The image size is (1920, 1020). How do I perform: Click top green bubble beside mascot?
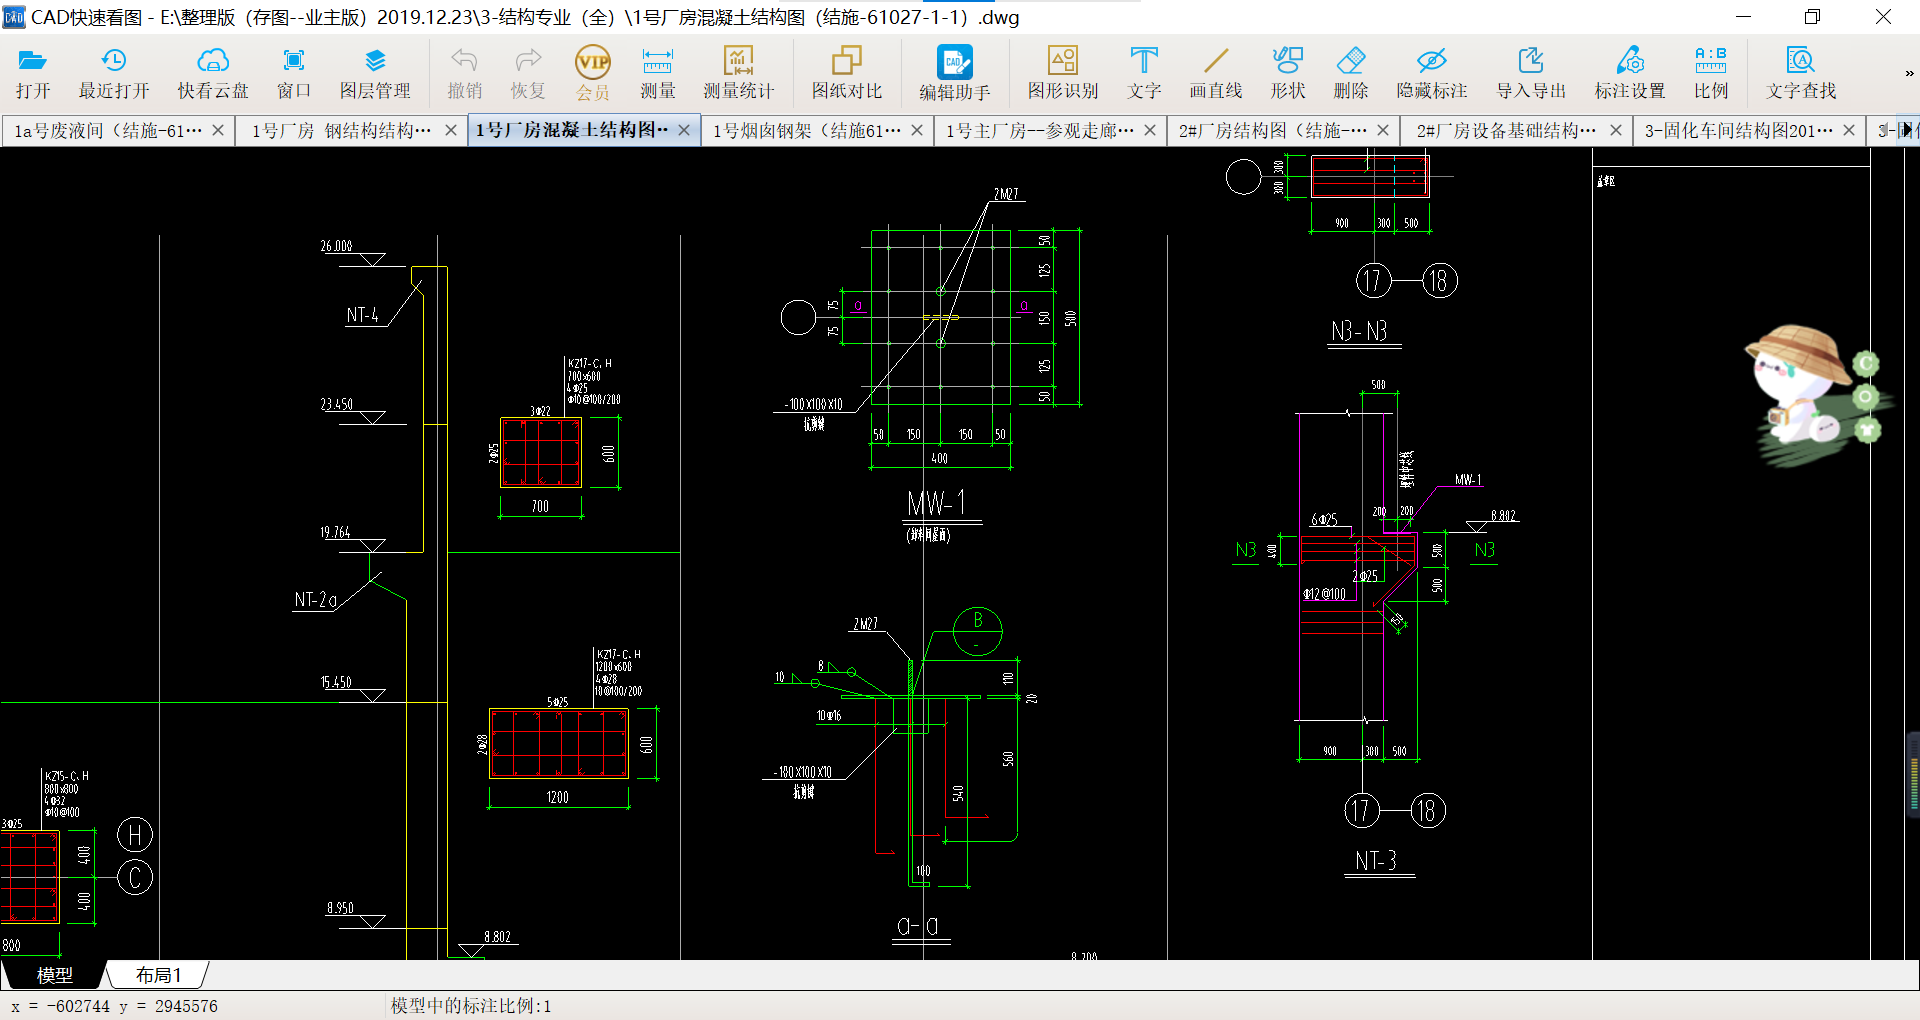pyautogui.click(x=1866, y=363)
